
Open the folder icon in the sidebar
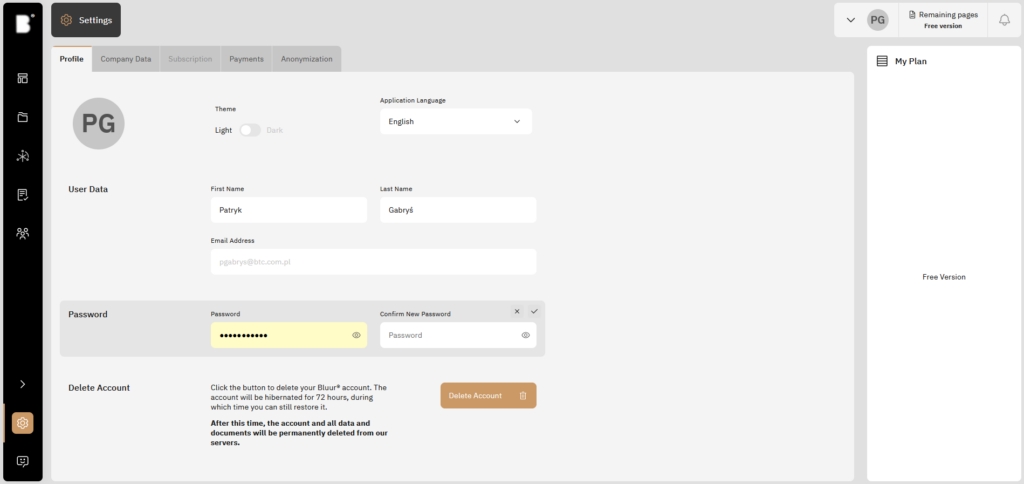point(22,117)
